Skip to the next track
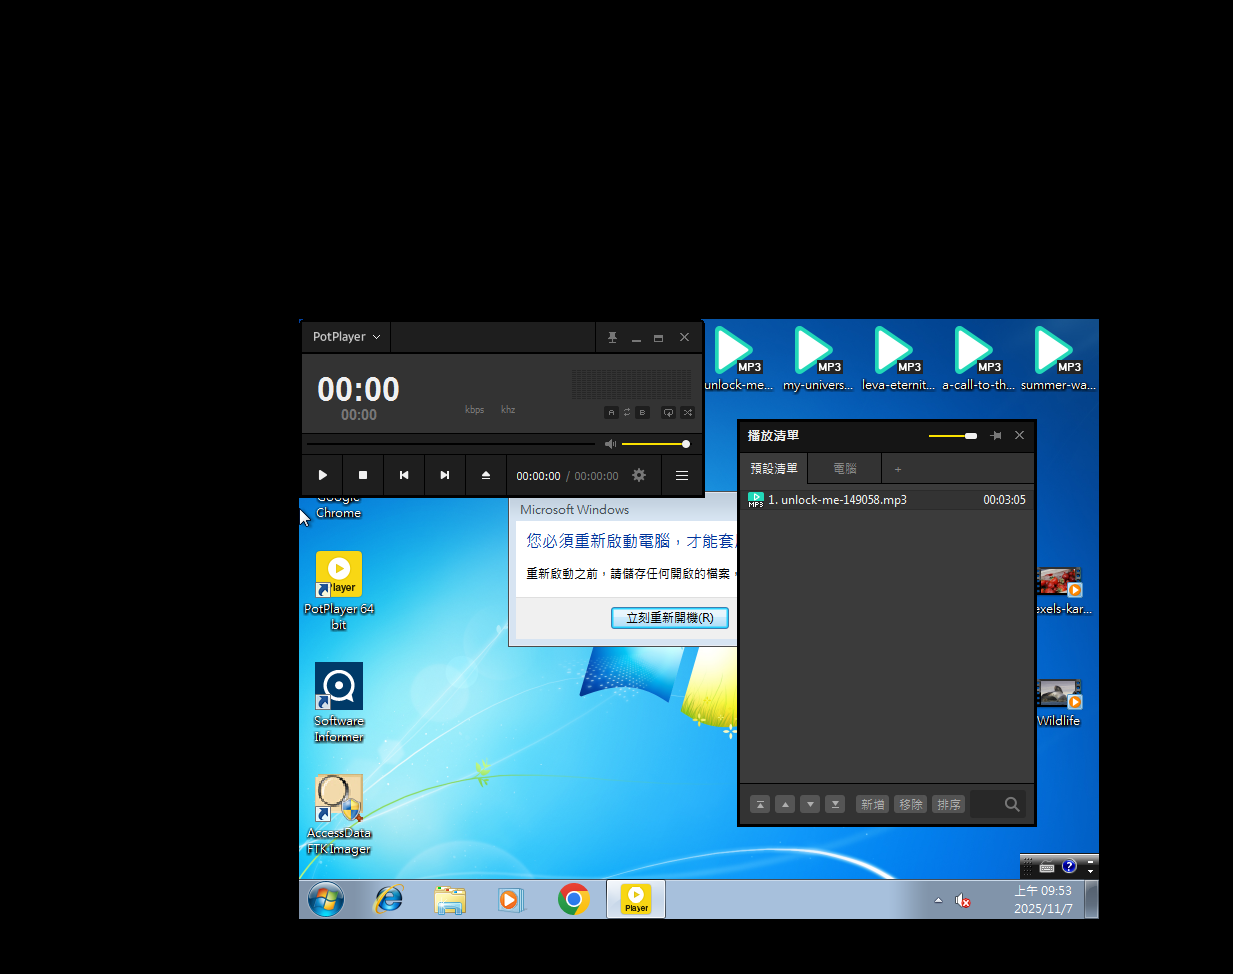Screen dimensions: 1233x974 (x=445, y=475)
